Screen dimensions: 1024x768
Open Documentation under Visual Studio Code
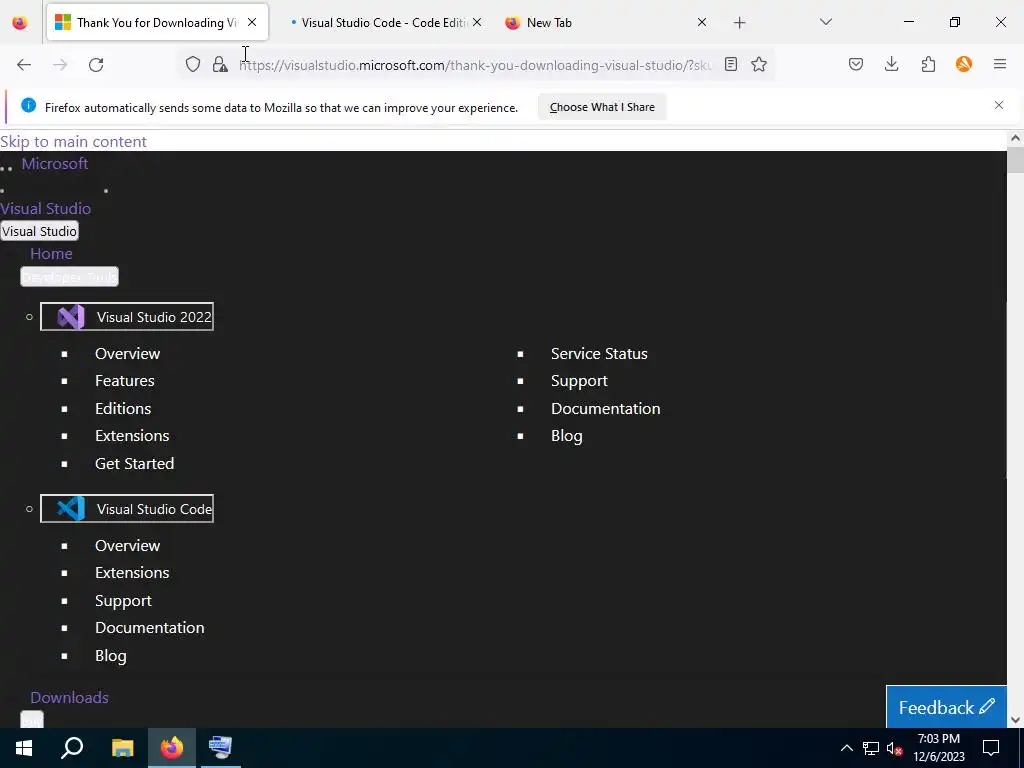click(x=150, y=628)
